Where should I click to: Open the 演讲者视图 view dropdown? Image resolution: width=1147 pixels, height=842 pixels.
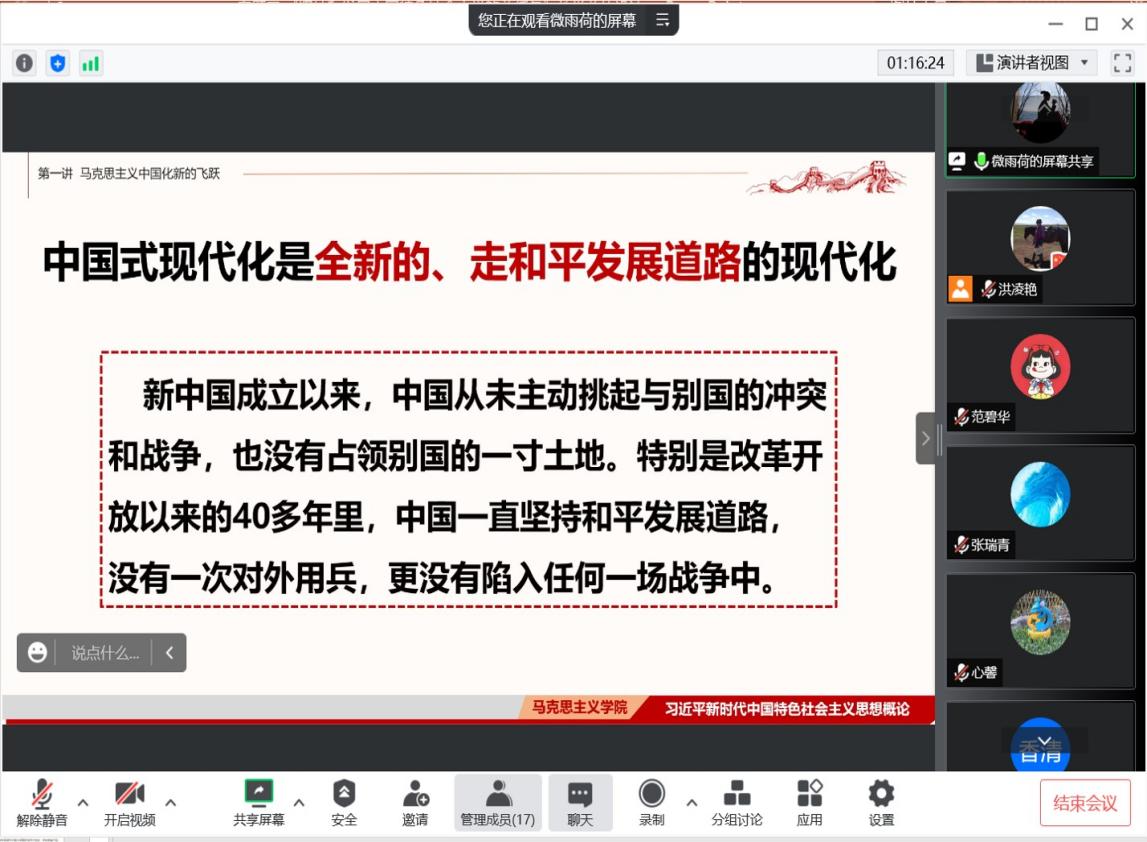click(x=1035, y=63)
